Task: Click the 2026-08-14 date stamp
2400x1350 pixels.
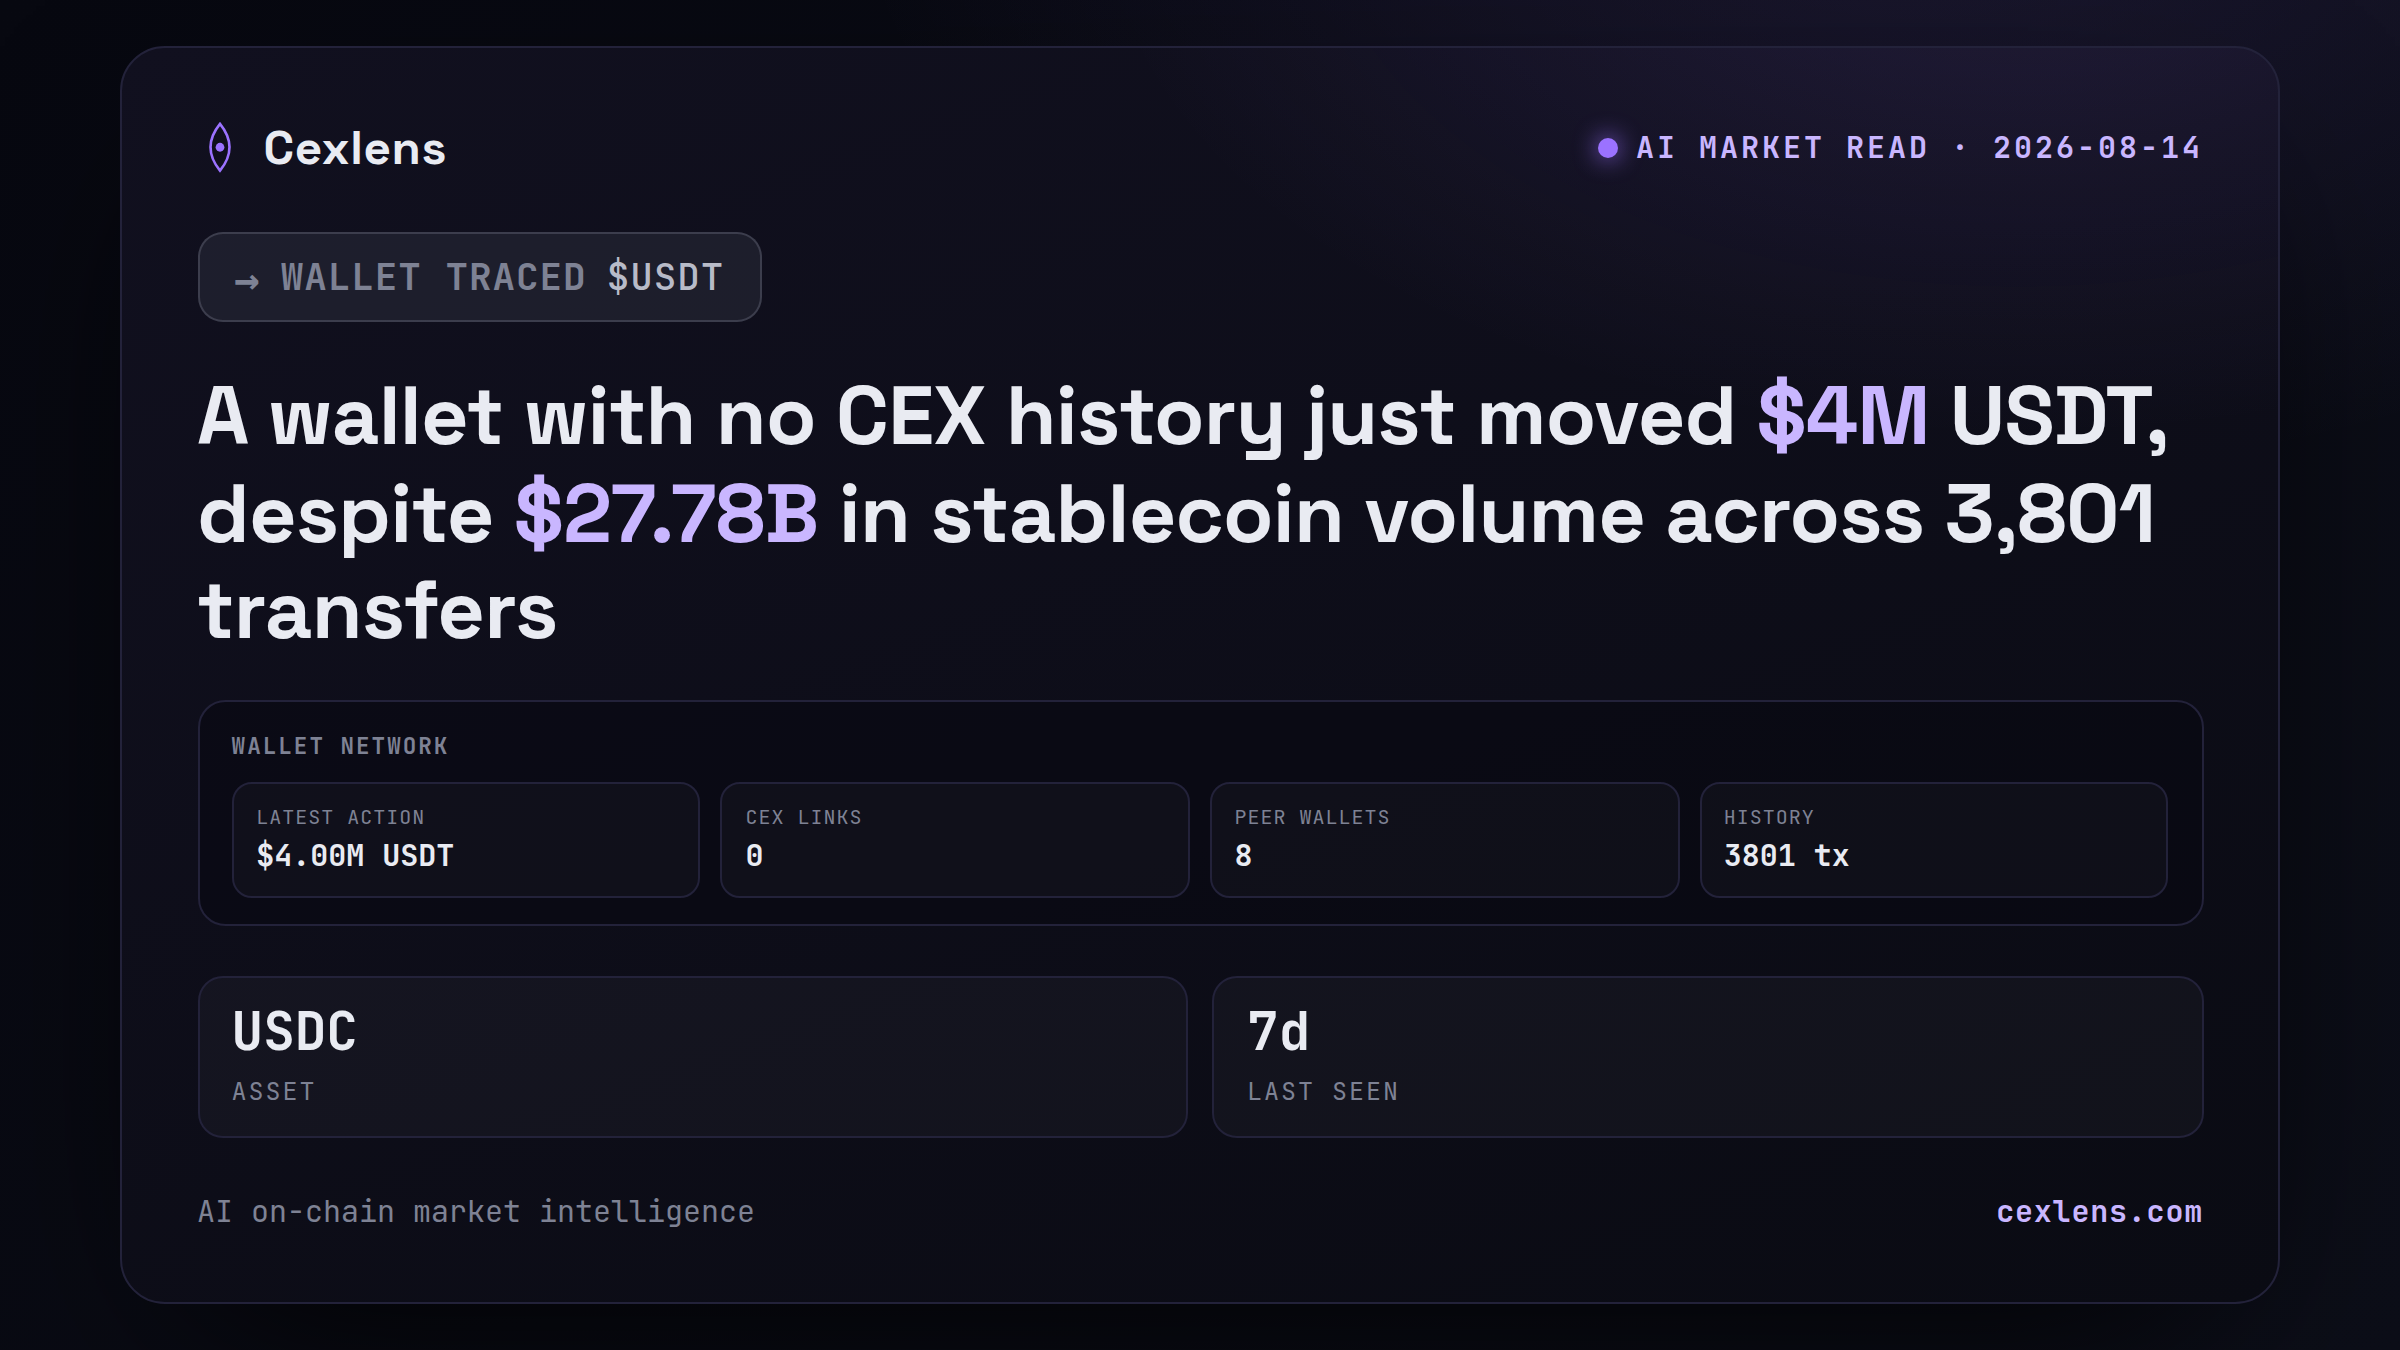Action: 2097,148
